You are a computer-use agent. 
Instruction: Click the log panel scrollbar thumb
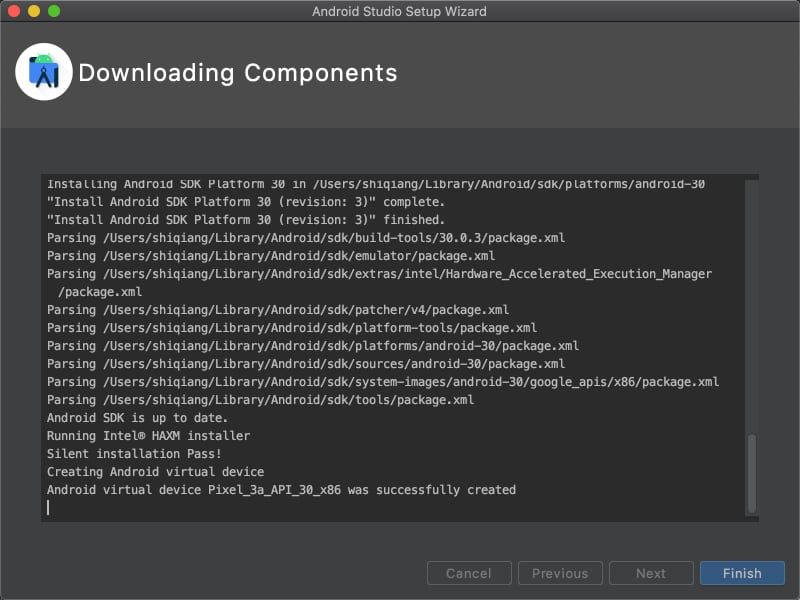(x=752, y=473)
